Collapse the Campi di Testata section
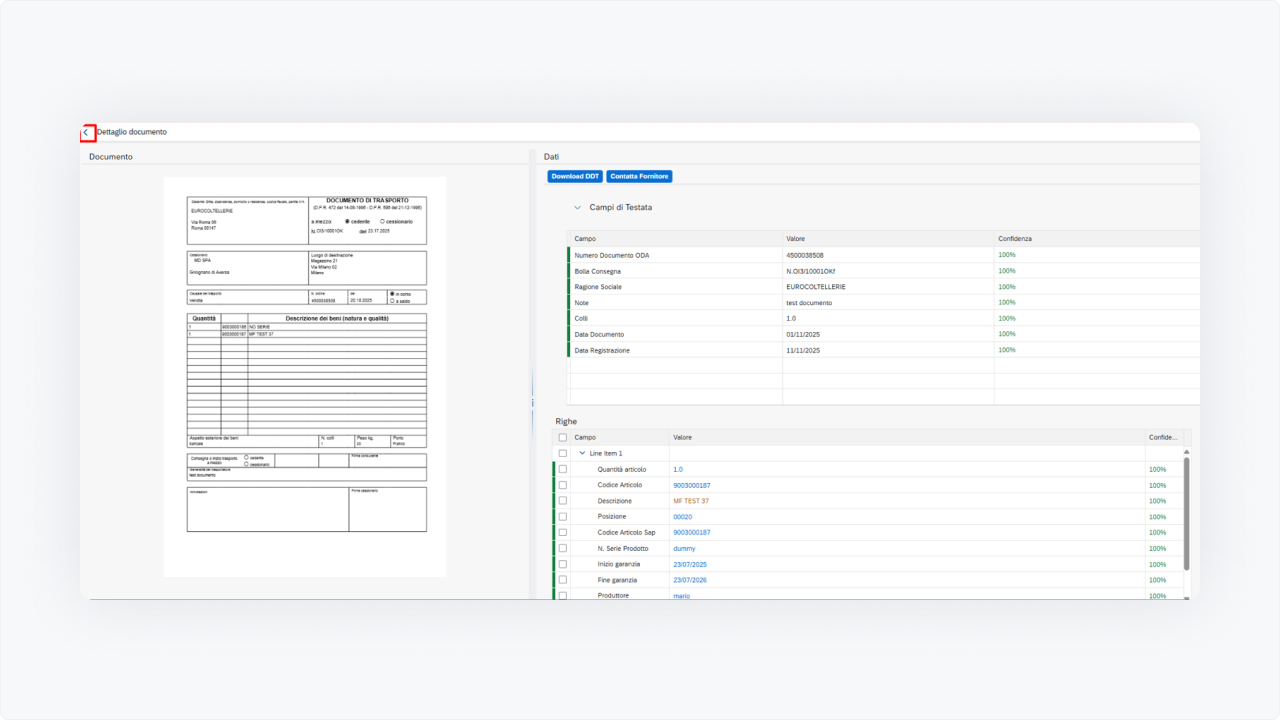Image resolution: width=1280 pixels, height=720 pixels. pos(577,208)
